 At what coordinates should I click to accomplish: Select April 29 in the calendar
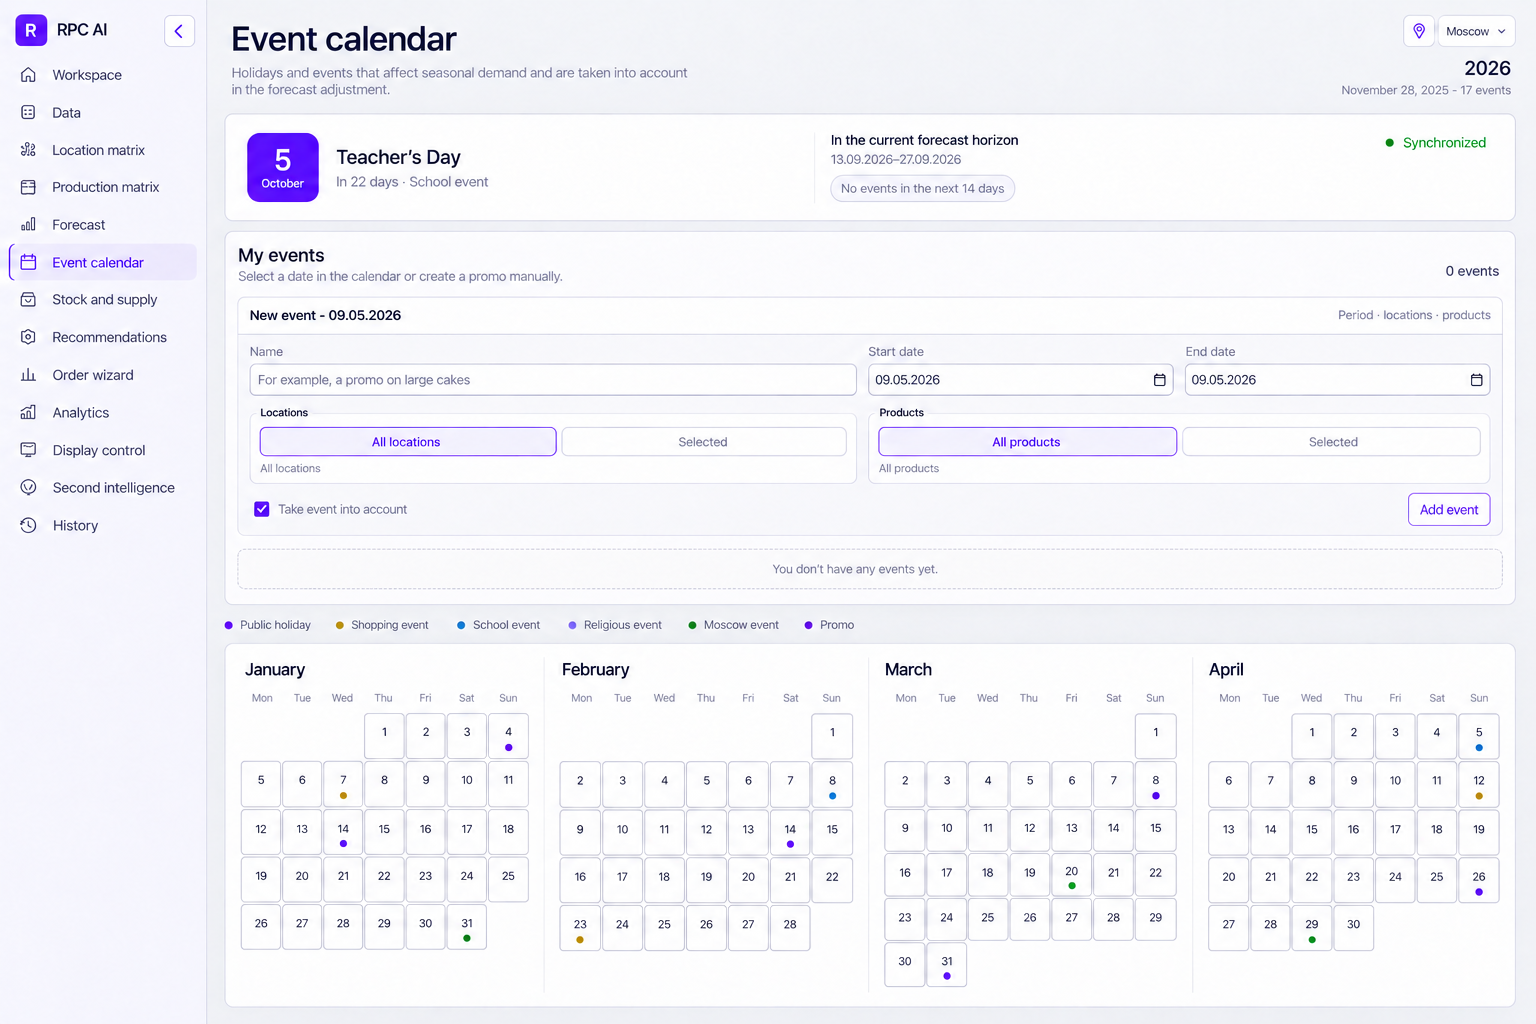tap(1312, 927)
